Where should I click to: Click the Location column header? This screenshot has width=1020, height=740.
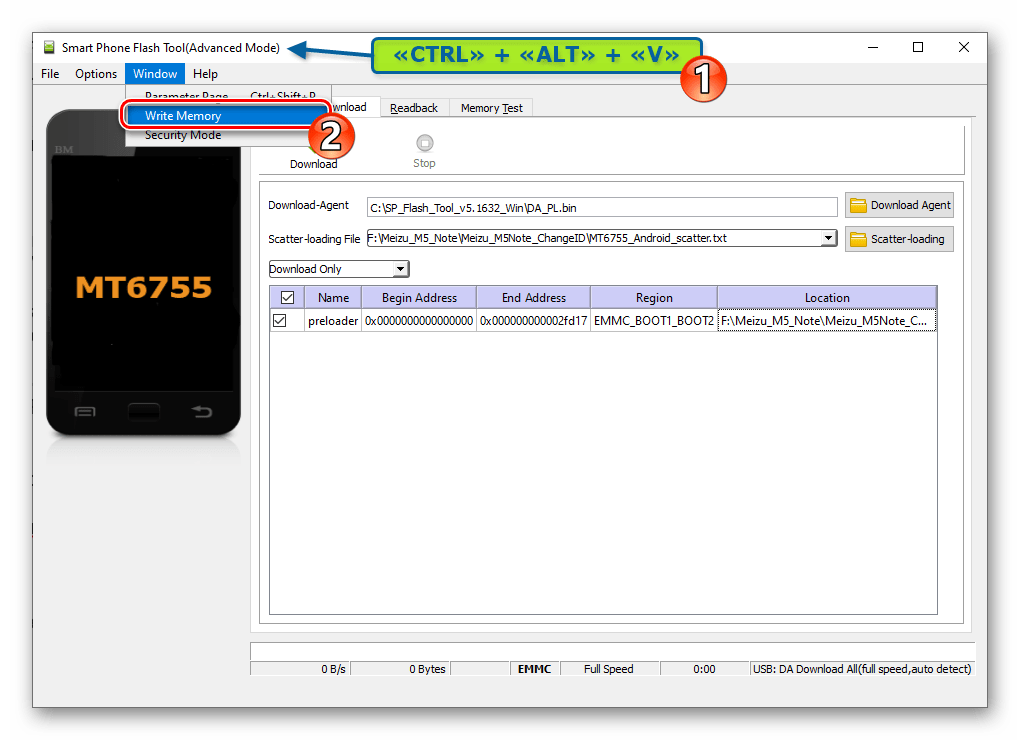(827, 298)
